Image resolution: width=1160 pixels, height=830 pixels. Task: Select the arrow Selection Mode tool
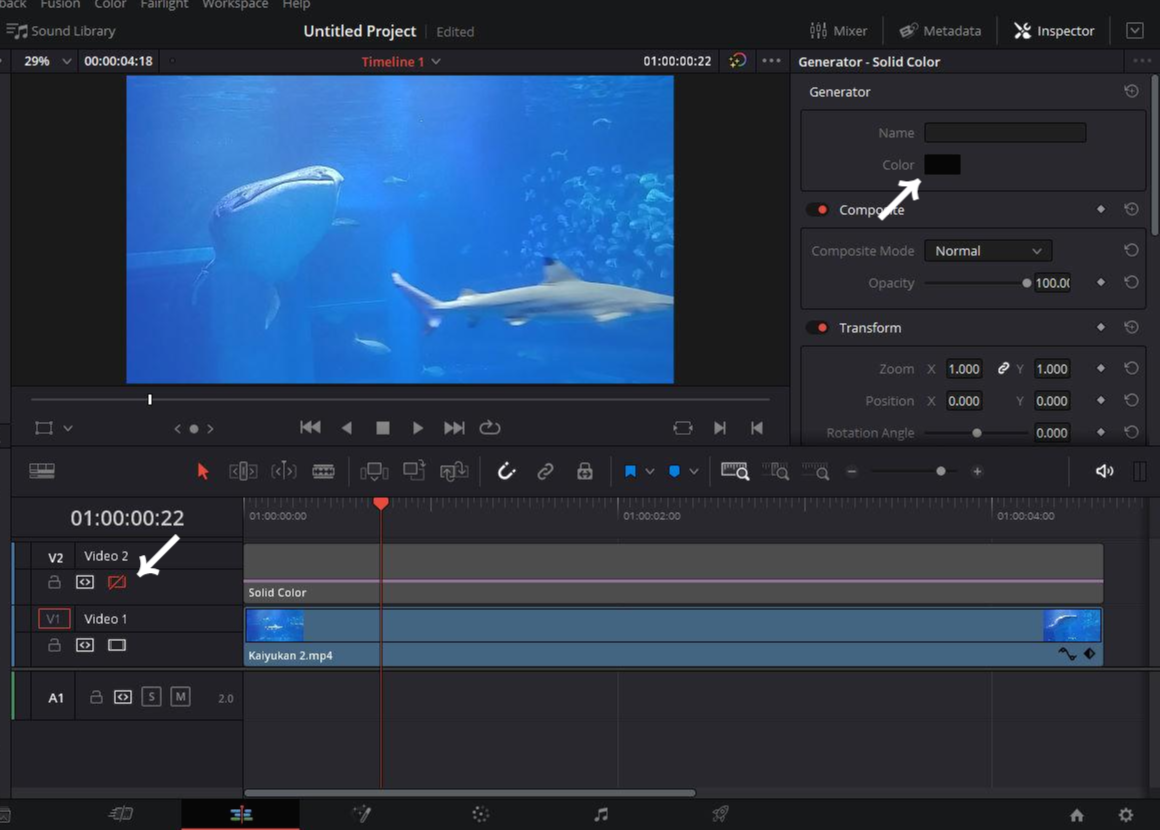coord(203,471)
